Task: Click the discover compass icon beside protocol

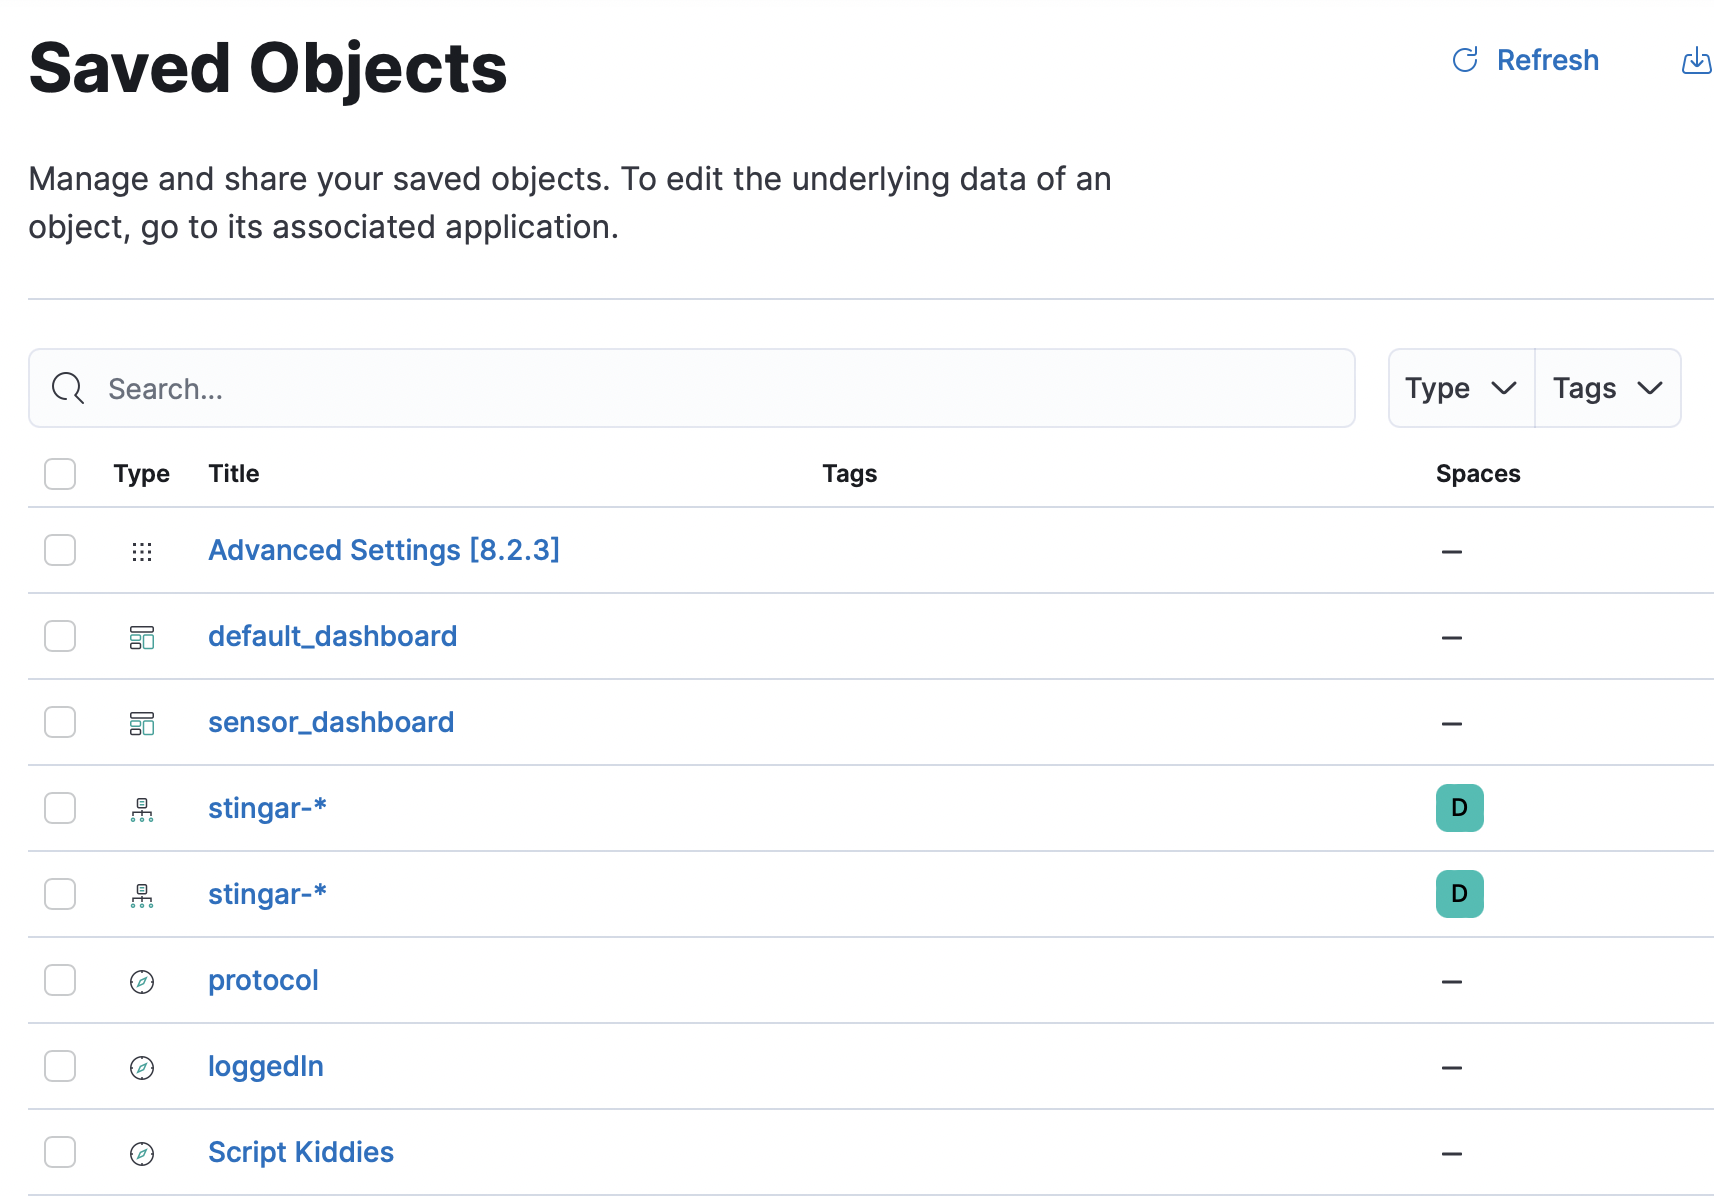Action: 142,982
